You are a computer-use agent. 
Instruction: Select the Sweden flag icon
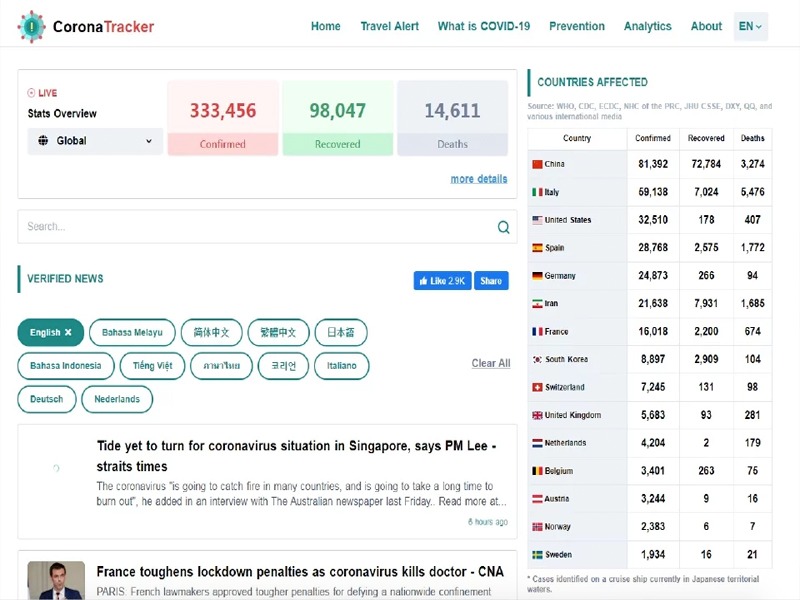(x=537, y=554)
